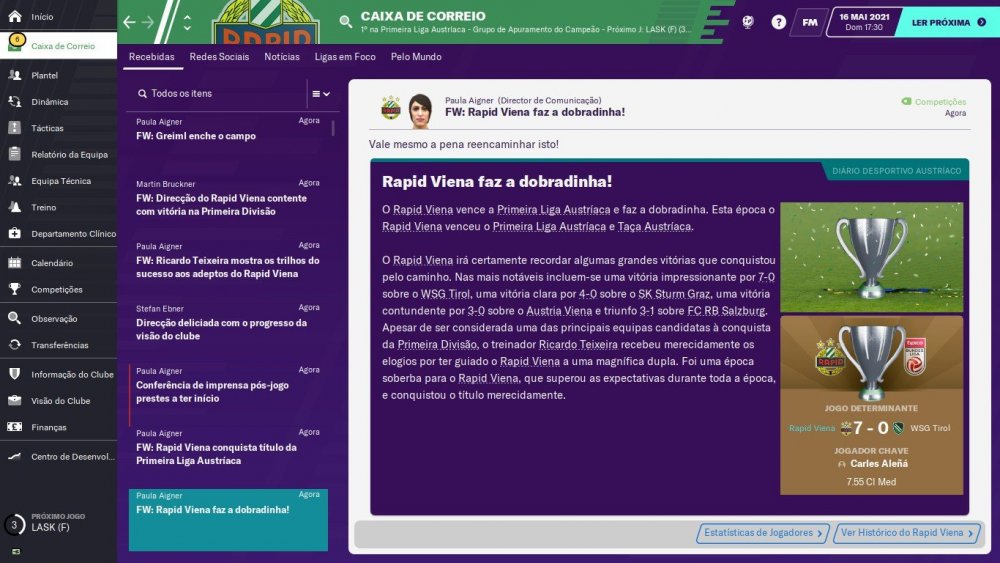
Task: Click the Rapid club badge in header
Action: click(x=267, y=22)
